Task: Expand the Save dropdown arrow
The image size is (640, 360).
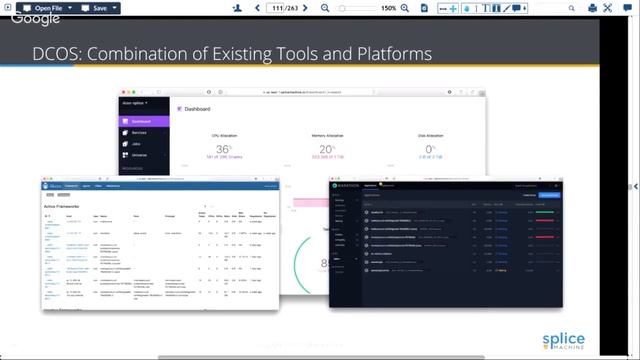Action: click(114, 8)
